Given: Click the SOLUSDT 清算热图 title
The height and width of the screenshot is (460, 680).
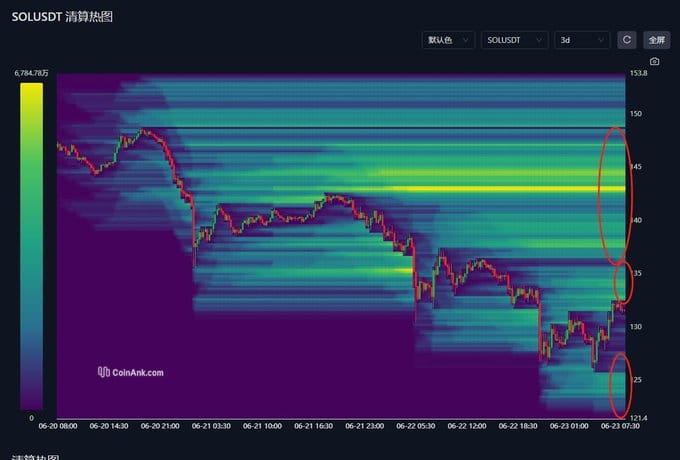Looking at the screenshot, I should click(62, 17).
